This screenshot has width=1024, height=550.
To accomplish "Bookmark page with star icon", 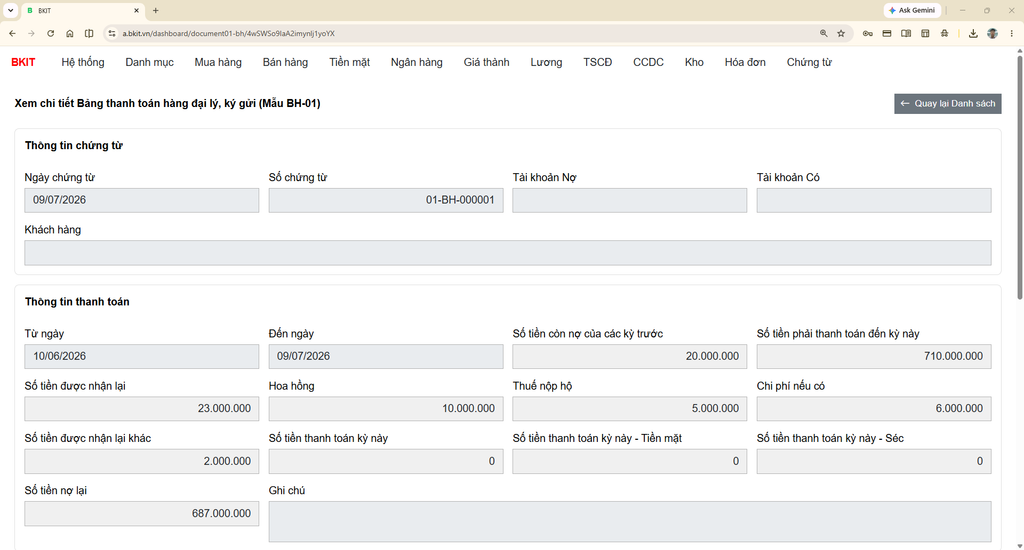I will click(x=841, y=33).
